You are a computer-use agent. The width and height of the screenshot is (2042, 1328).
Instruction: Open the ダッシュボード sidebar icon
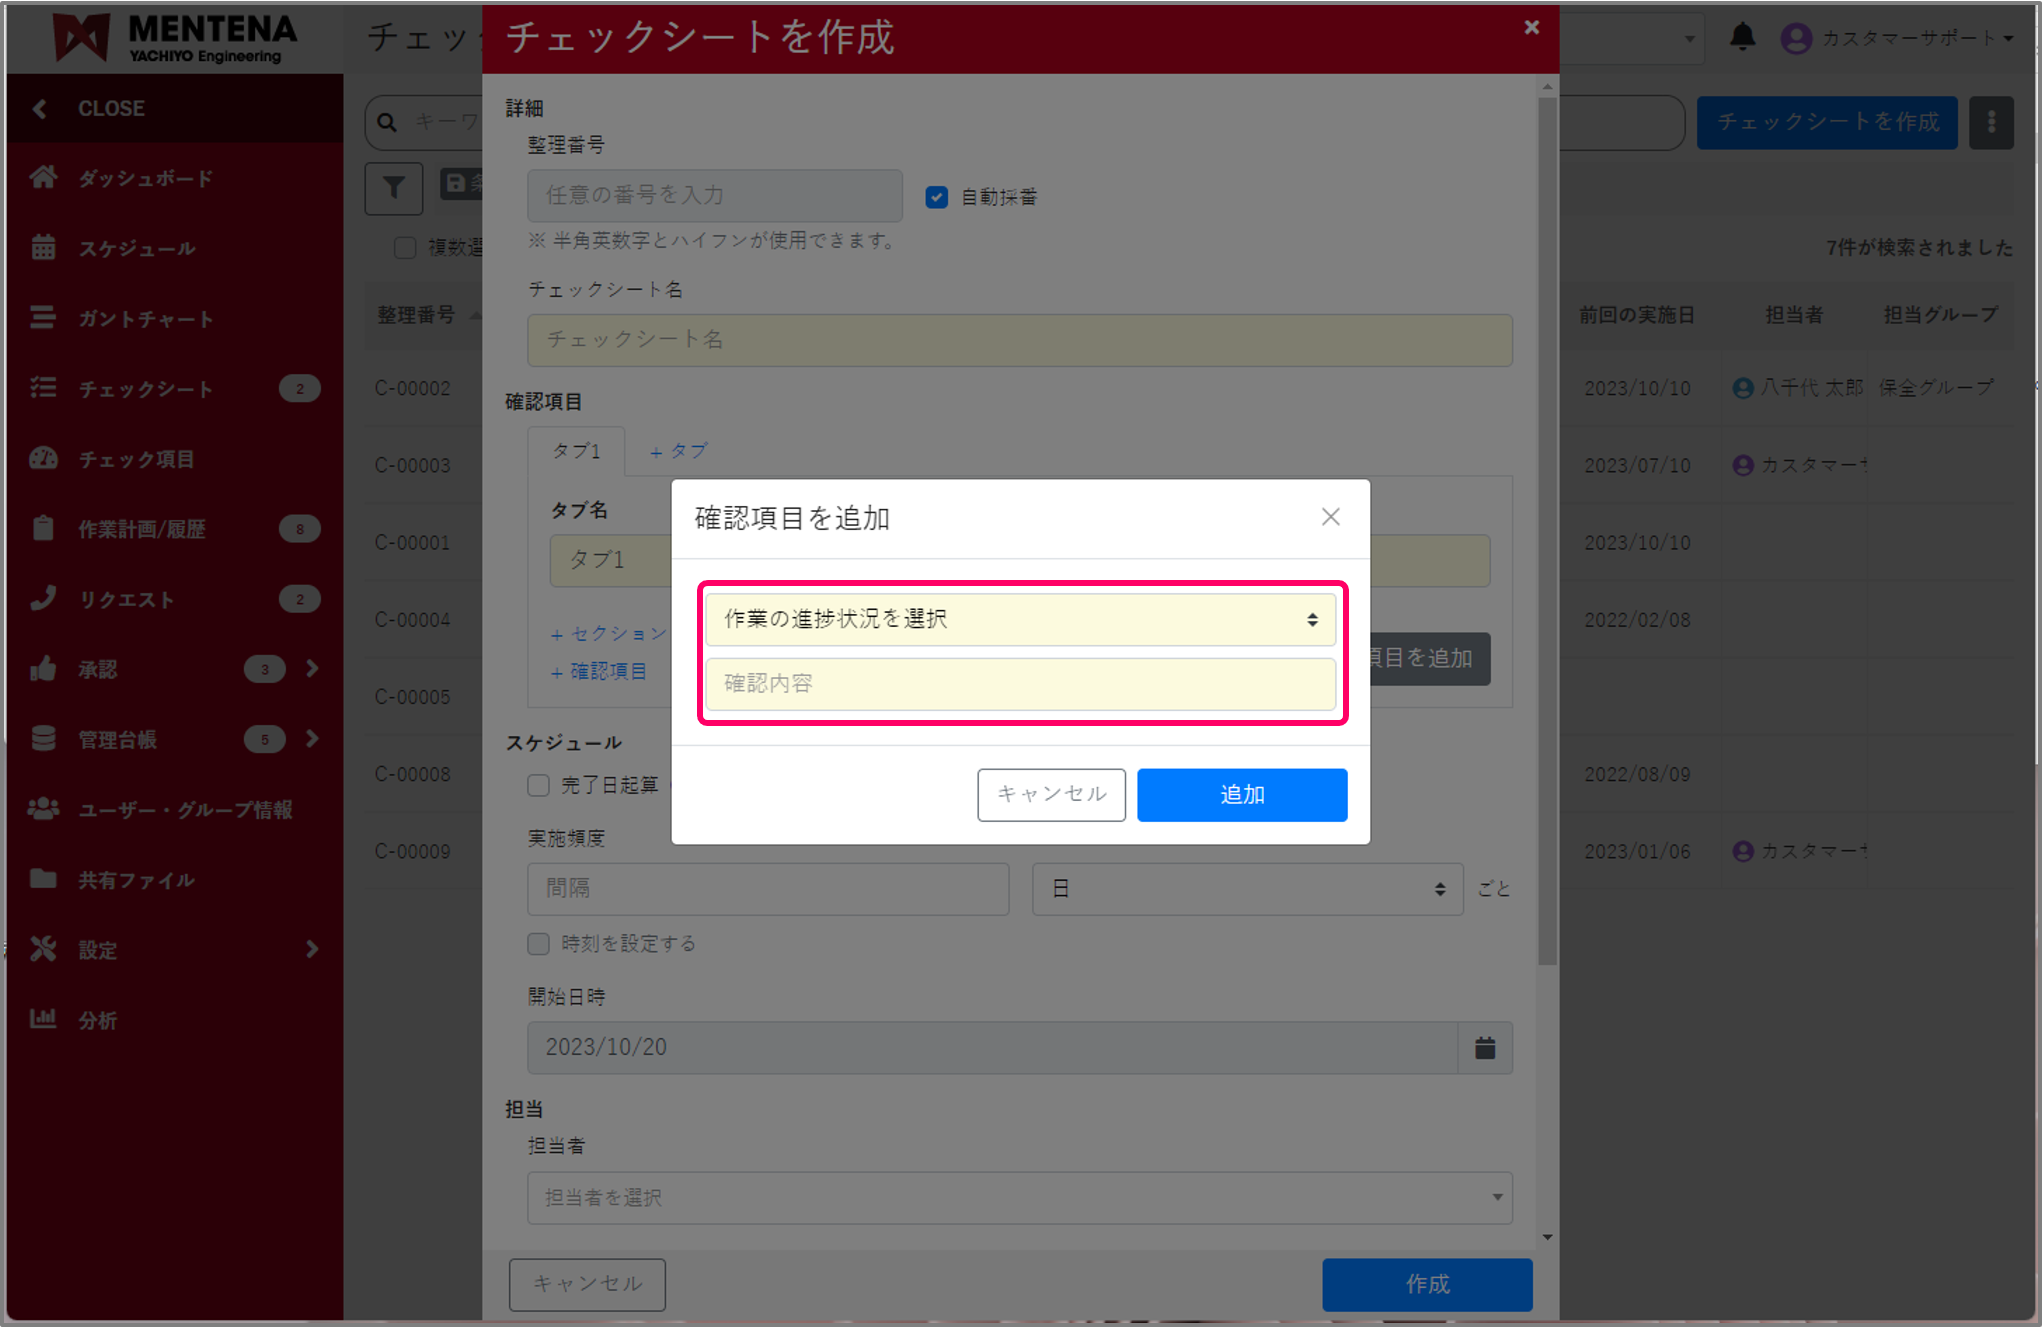44,178
